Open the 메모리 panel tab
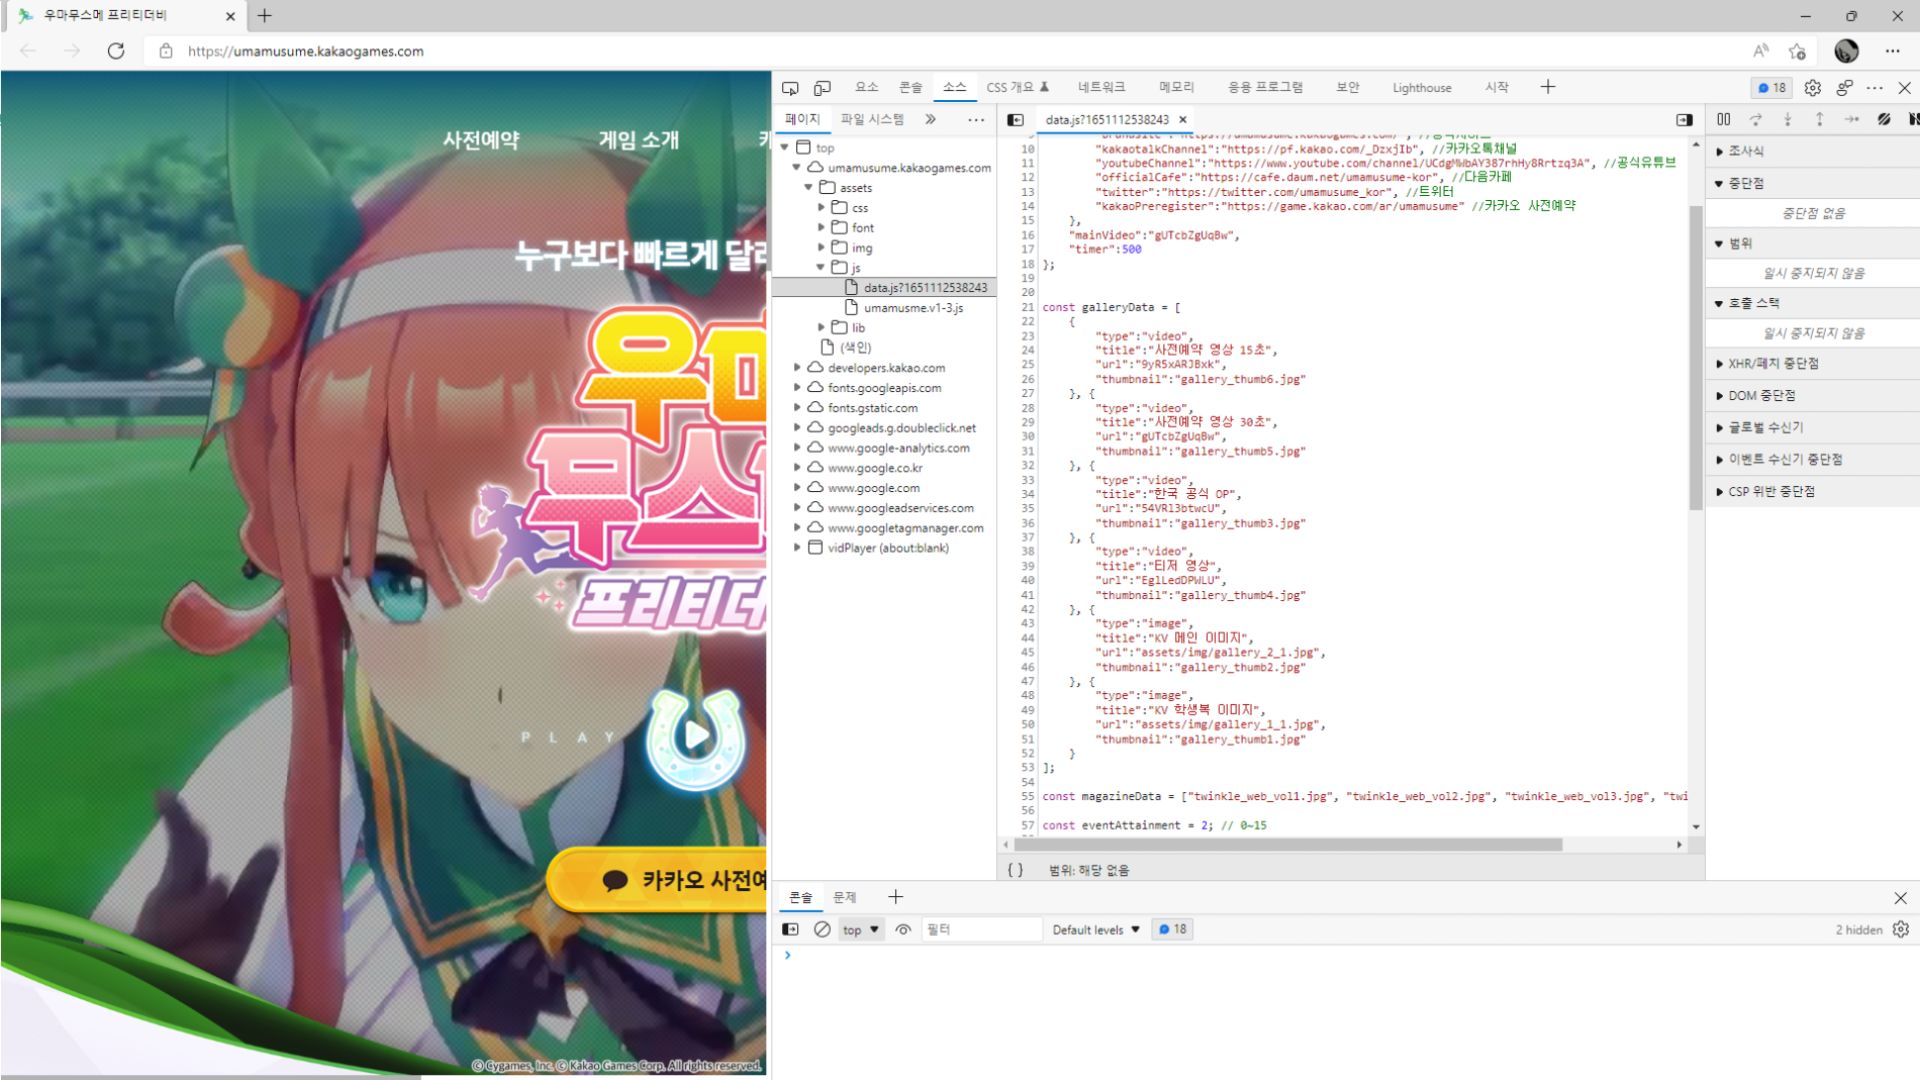The width and height of the screenshot is (1920, 1080). click(x=1176, y=87)
